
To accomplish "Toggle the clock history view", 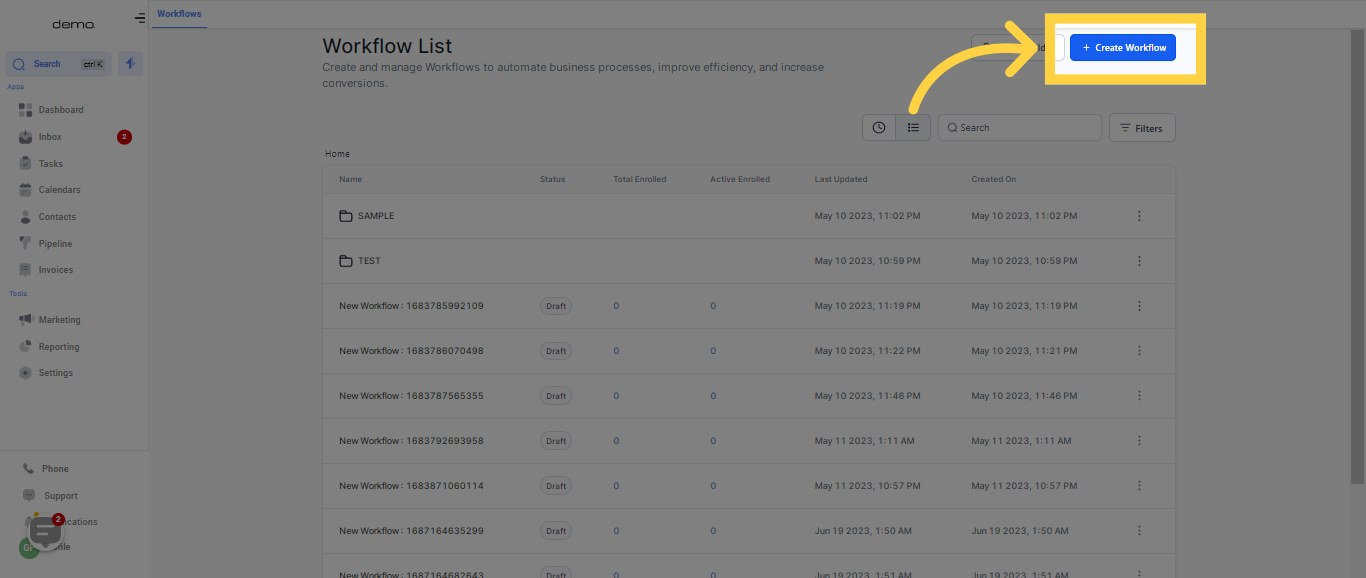I will (878, 127).
